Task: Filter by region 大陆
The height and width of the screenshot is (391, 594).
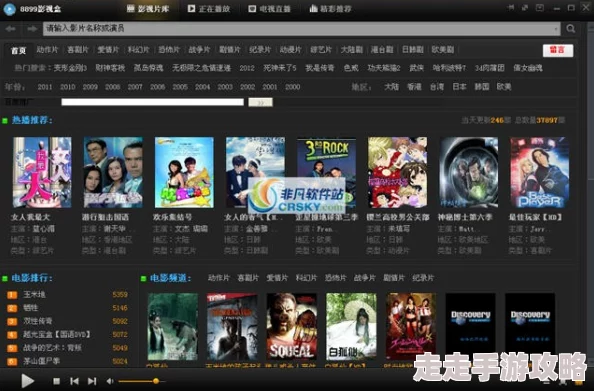Action: coord(391,87)
